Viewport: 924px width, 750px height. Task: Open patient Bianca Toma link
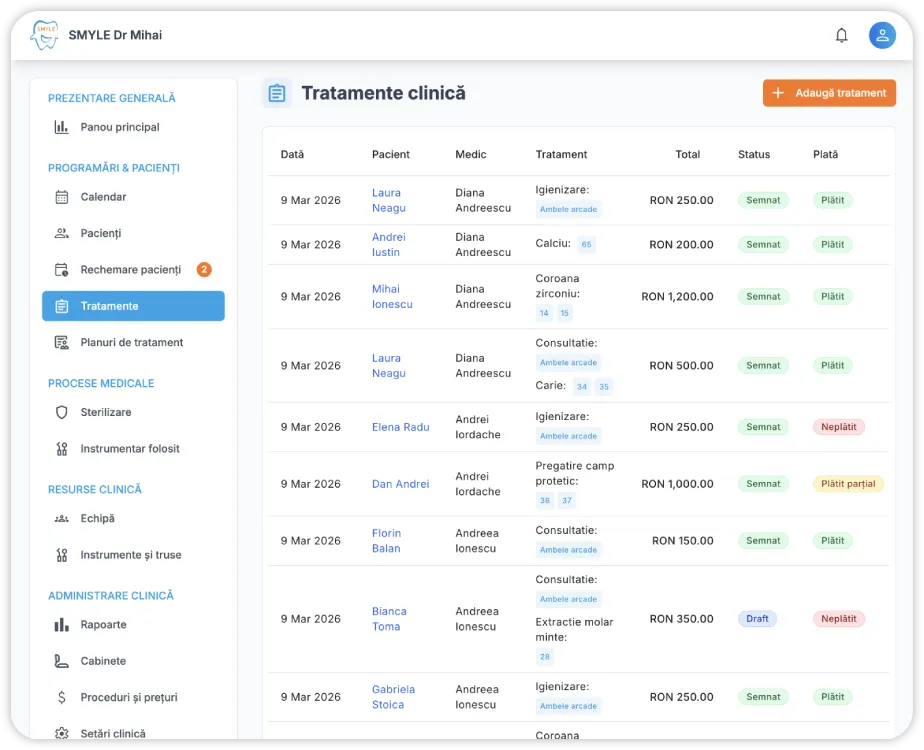(x=389, y=619)
